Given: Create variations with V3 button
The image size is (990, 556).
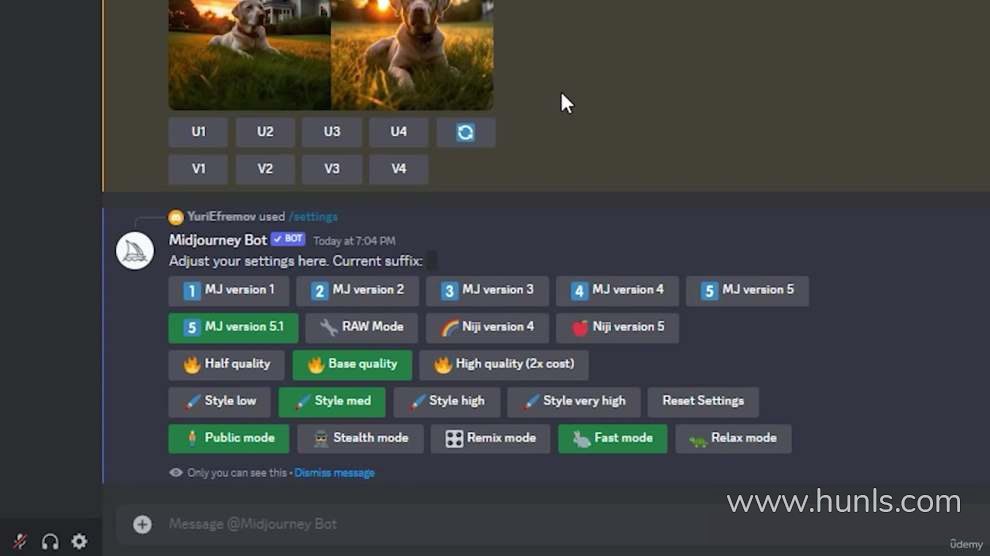Looking at the screenshot, I should (331, 169).
